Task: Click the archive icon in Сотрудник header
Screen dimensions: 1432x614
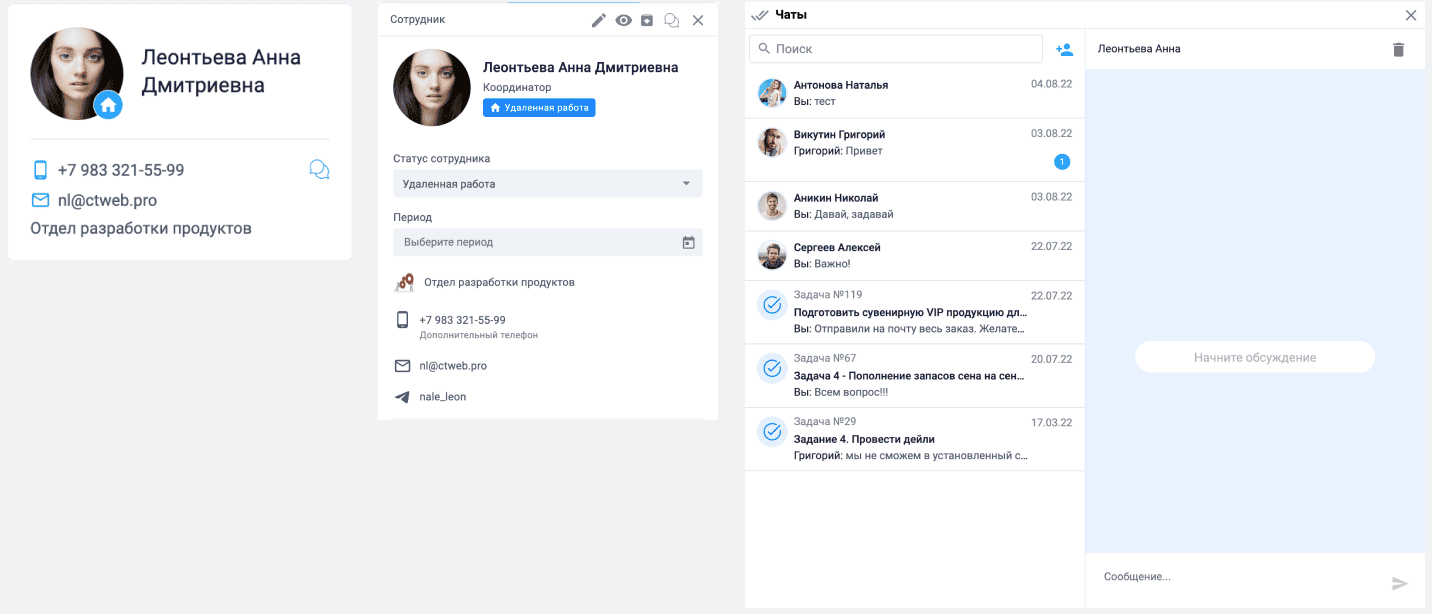Action: 647,20
